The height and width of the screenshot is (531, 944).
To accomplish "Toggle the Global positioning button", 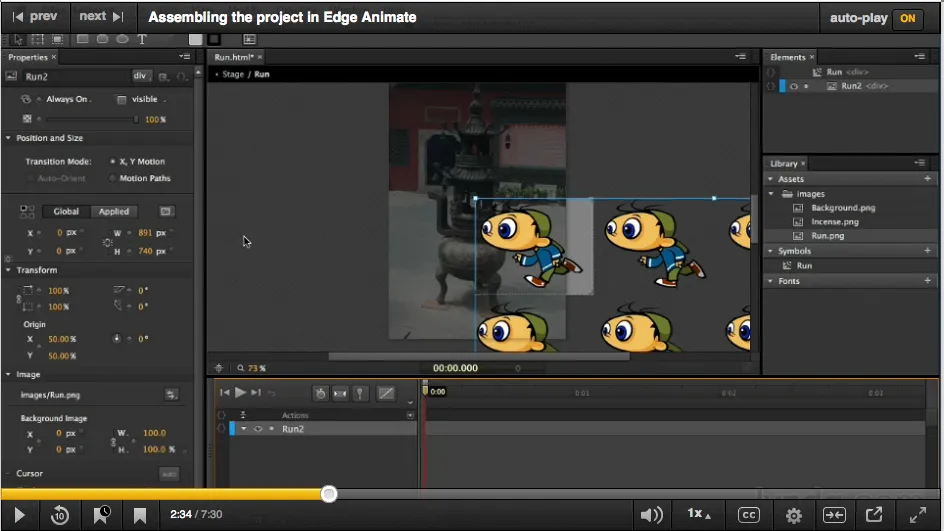I will click(66, 211).
